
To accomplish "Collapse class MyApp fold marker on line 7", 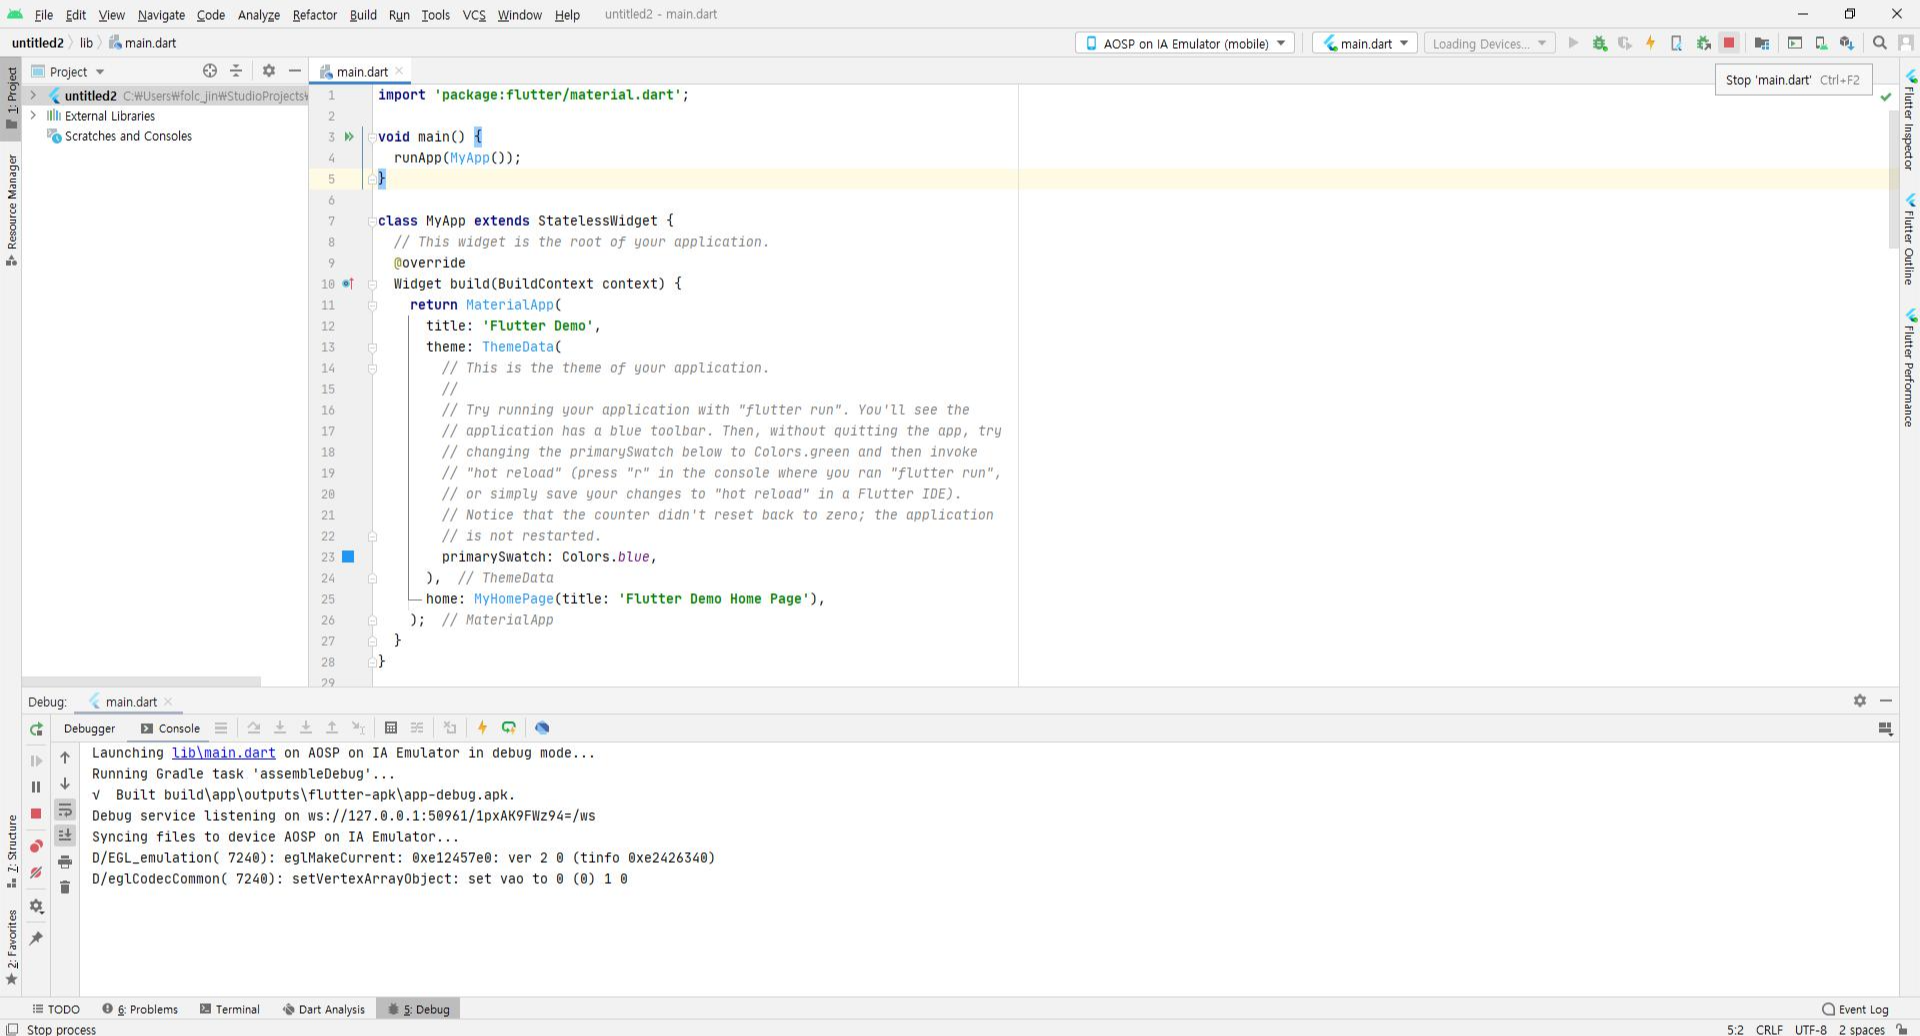I will coord(372,221).
